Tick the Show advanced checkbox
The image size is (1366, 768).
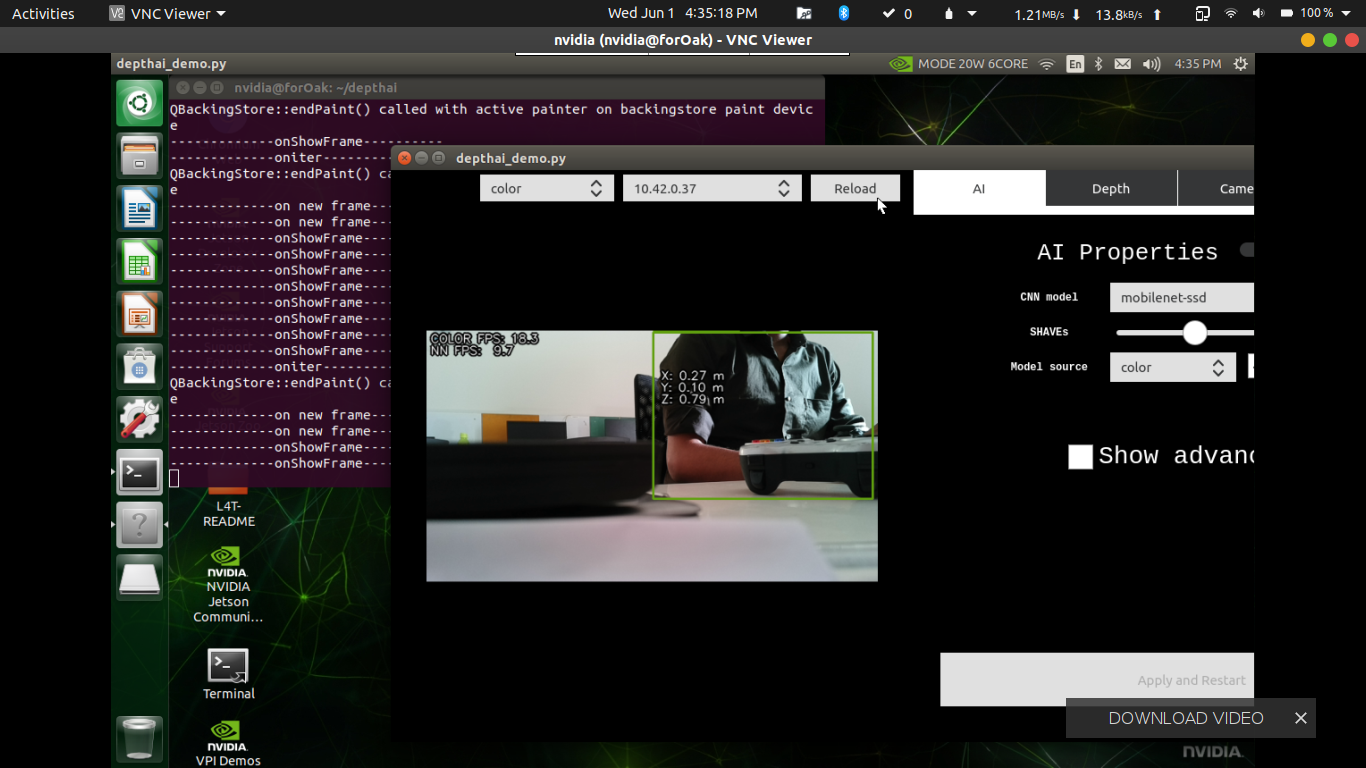1080,457
